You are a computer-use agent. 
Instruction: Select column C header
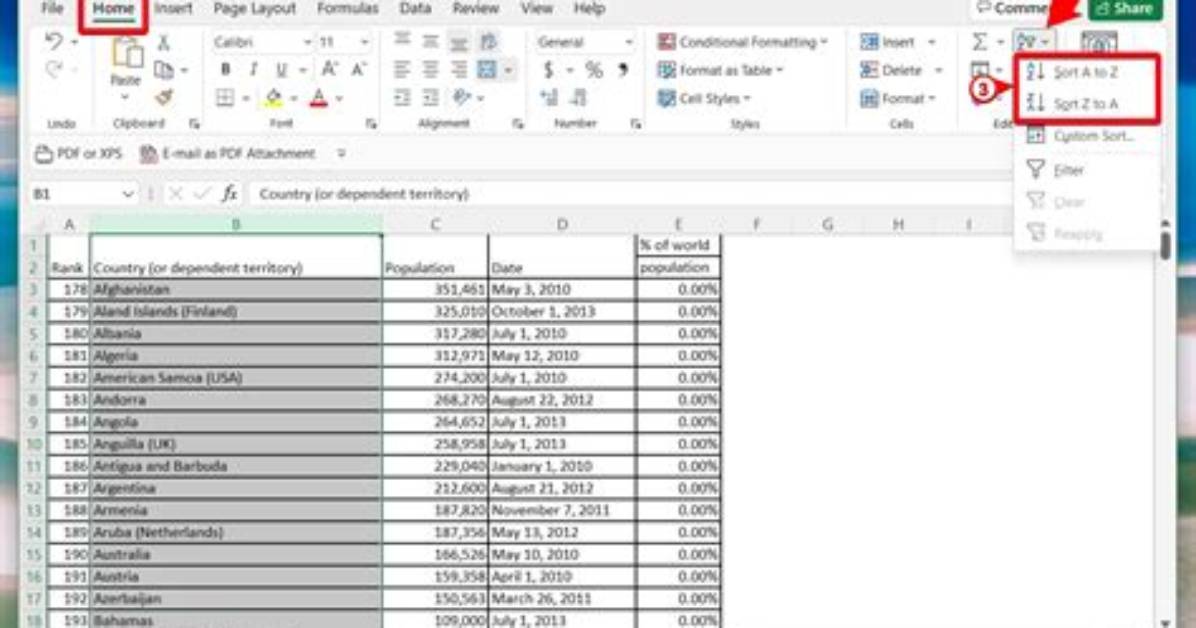point(435,224)
